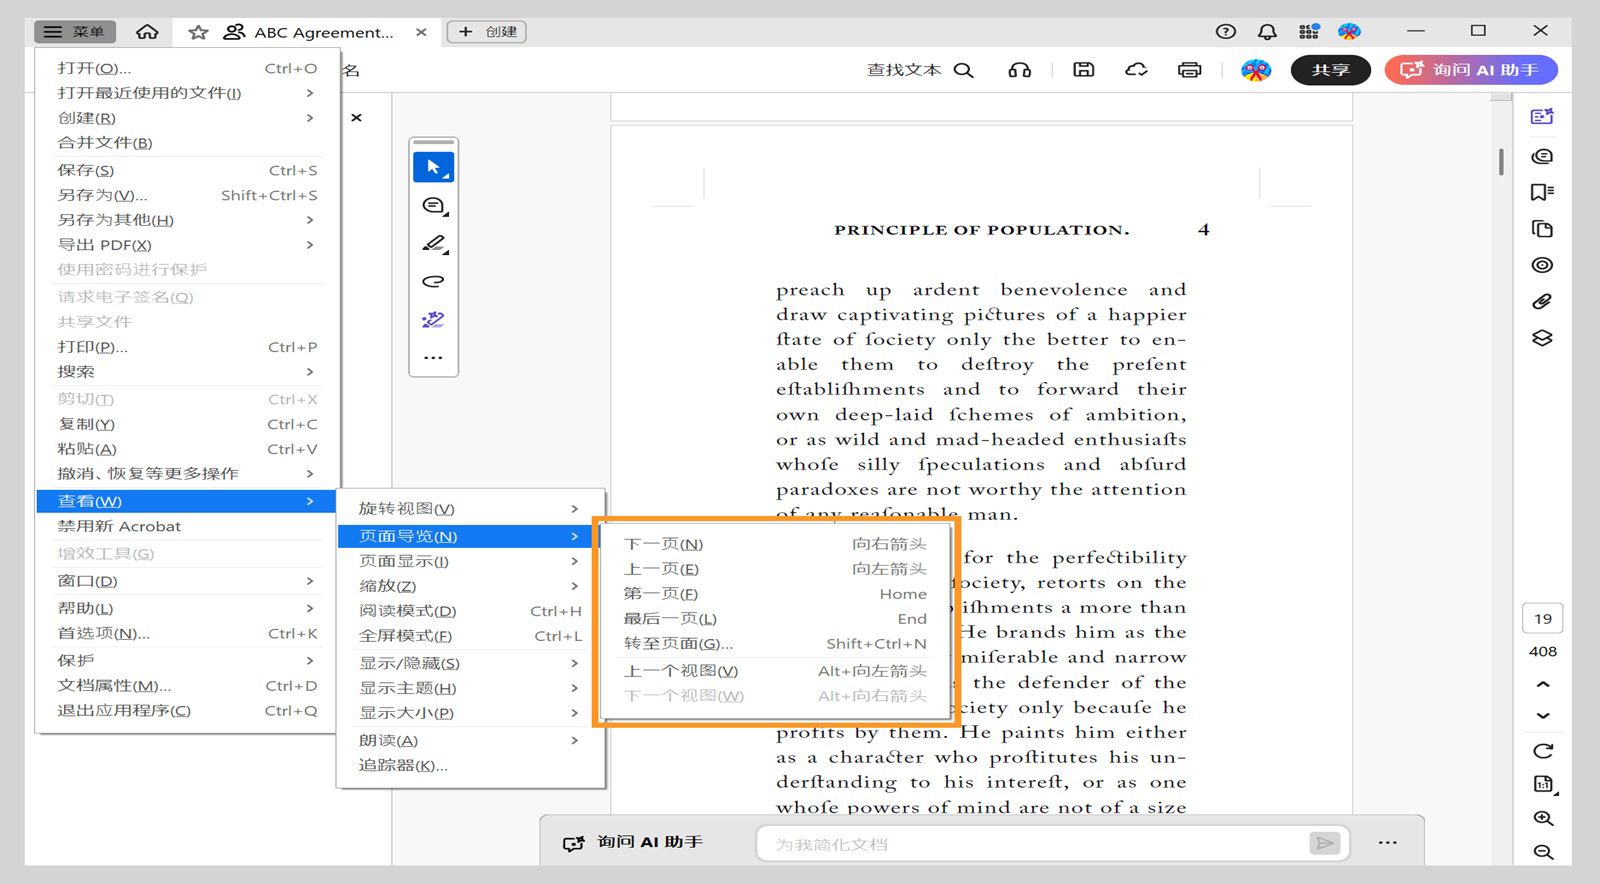Expand the 旋转视图(V) submenu

click(x=470, y=509)
